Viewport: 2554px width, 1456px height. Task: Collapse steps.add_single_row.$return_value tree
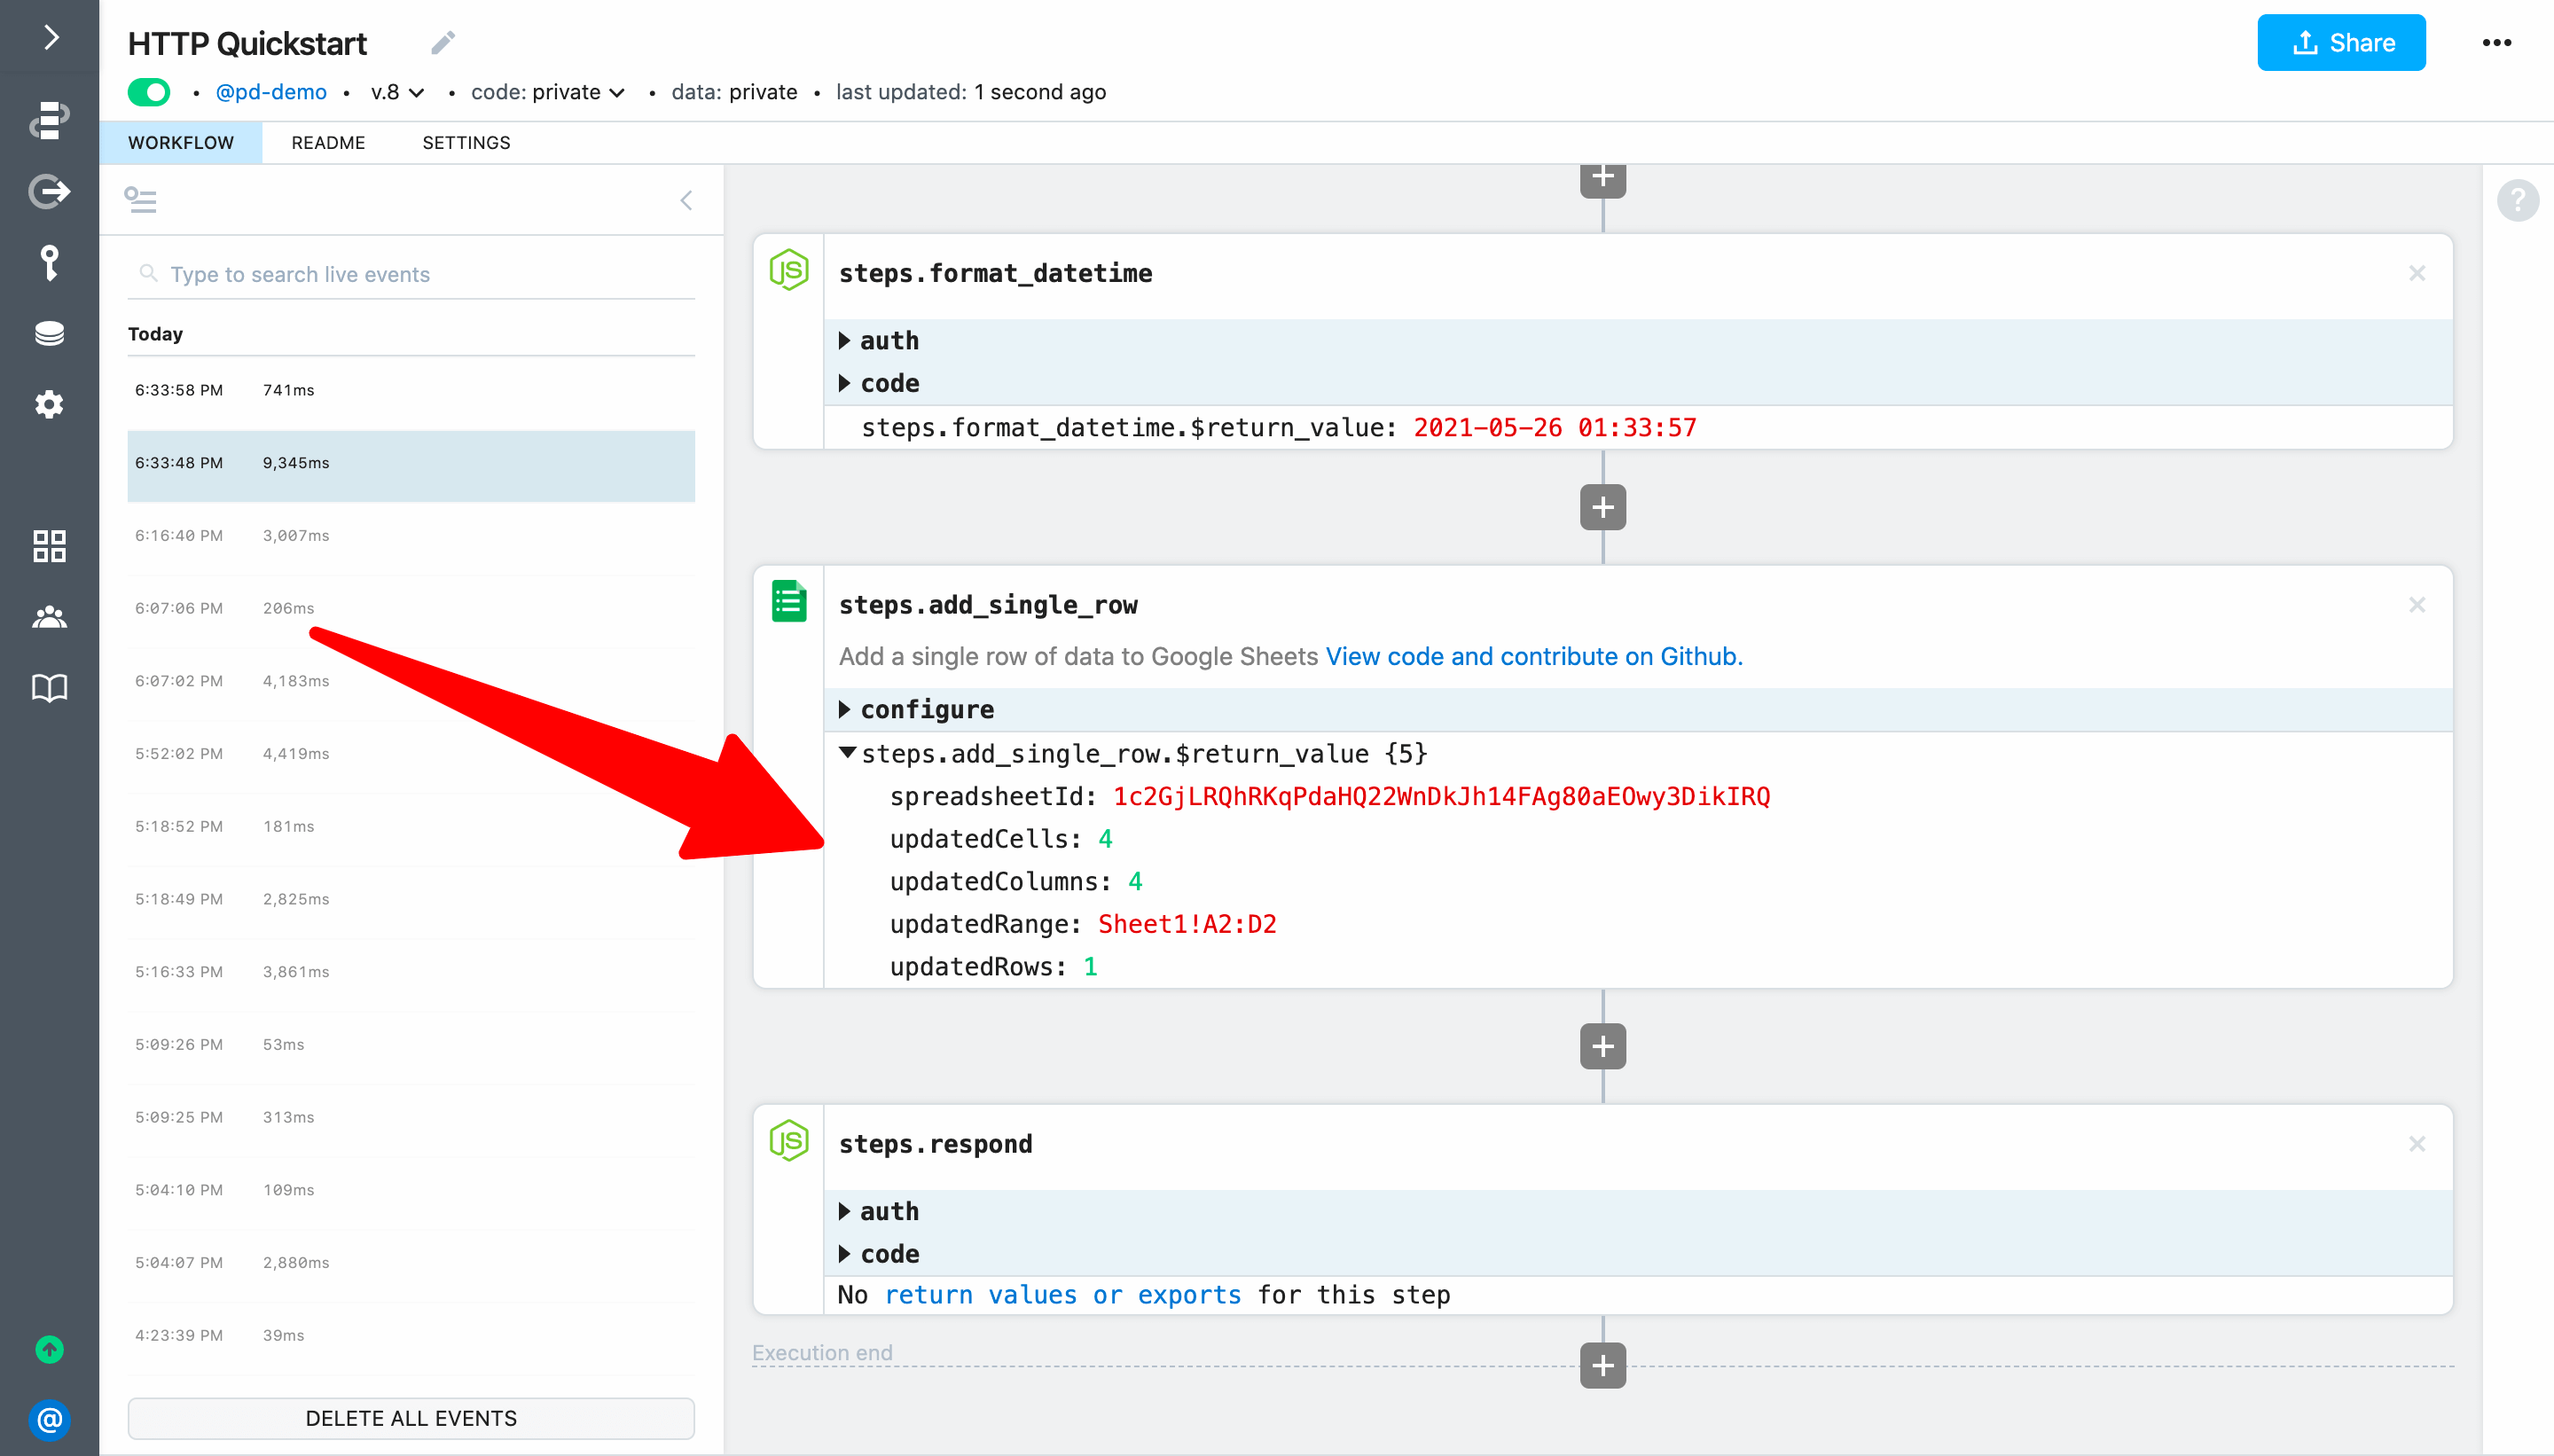click(x=847, y=753)
